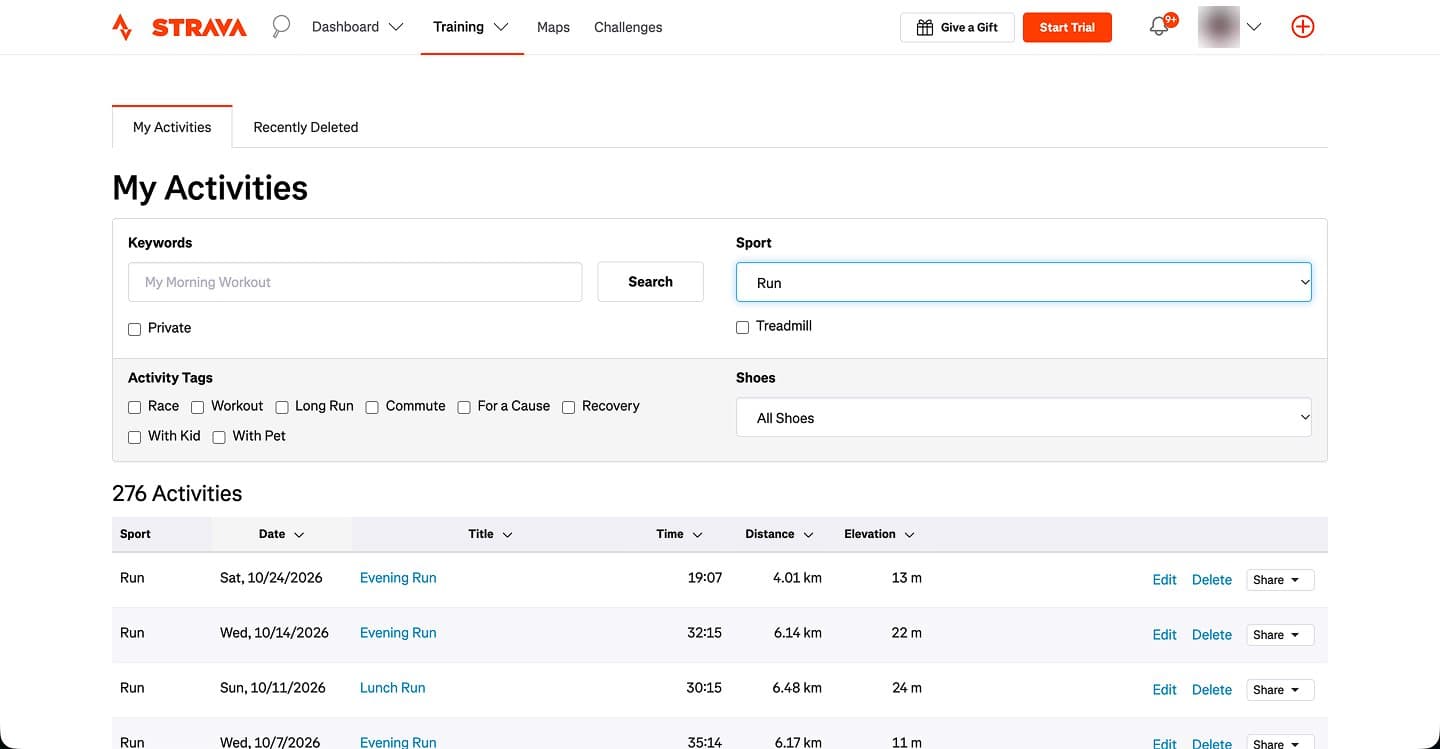The image size is (1440, 749).
Task: Click the profile avatar
Action: point(1218,27)
